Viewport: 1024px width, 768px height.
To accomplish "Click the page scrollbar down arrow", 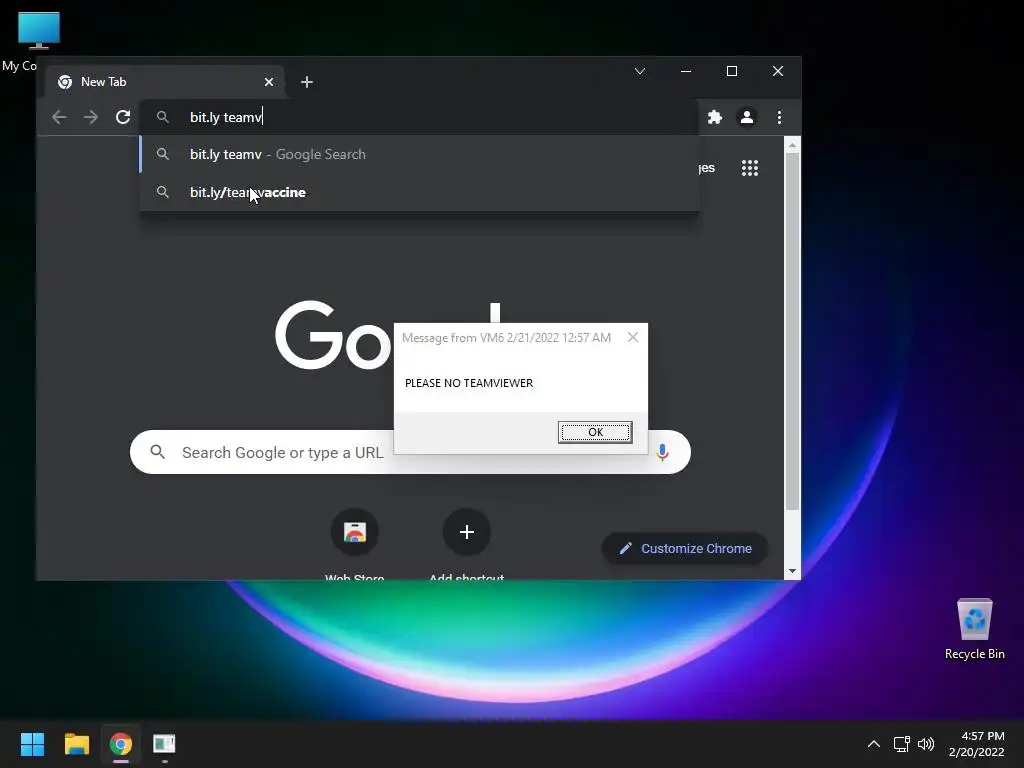I will point(792,571).
